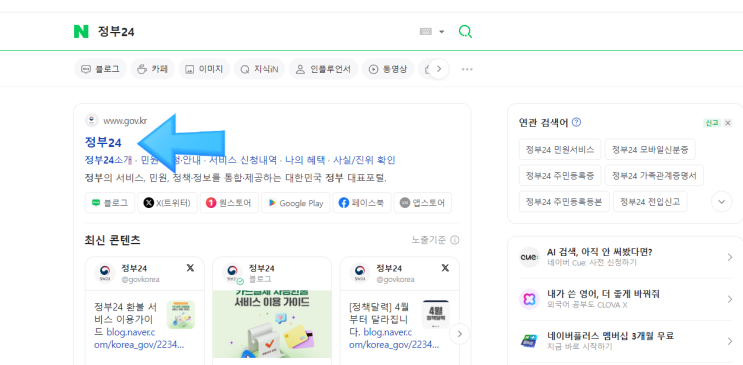
Task: Switch to the 이미지 search tab
Action: 204,69
